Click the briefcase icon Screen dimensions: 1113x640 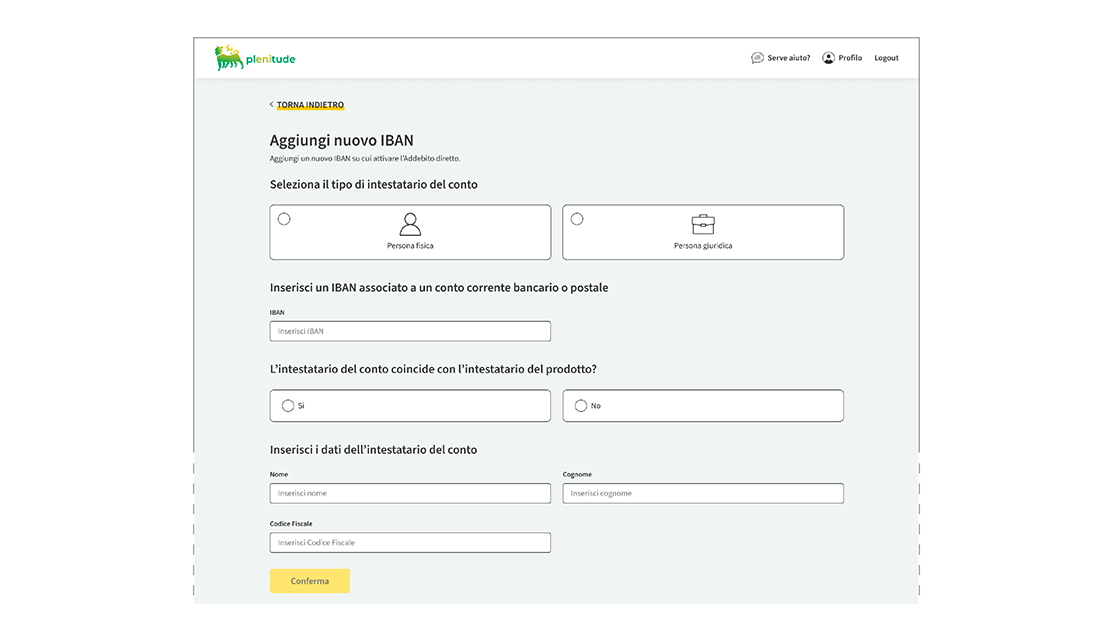coord(703,224)
